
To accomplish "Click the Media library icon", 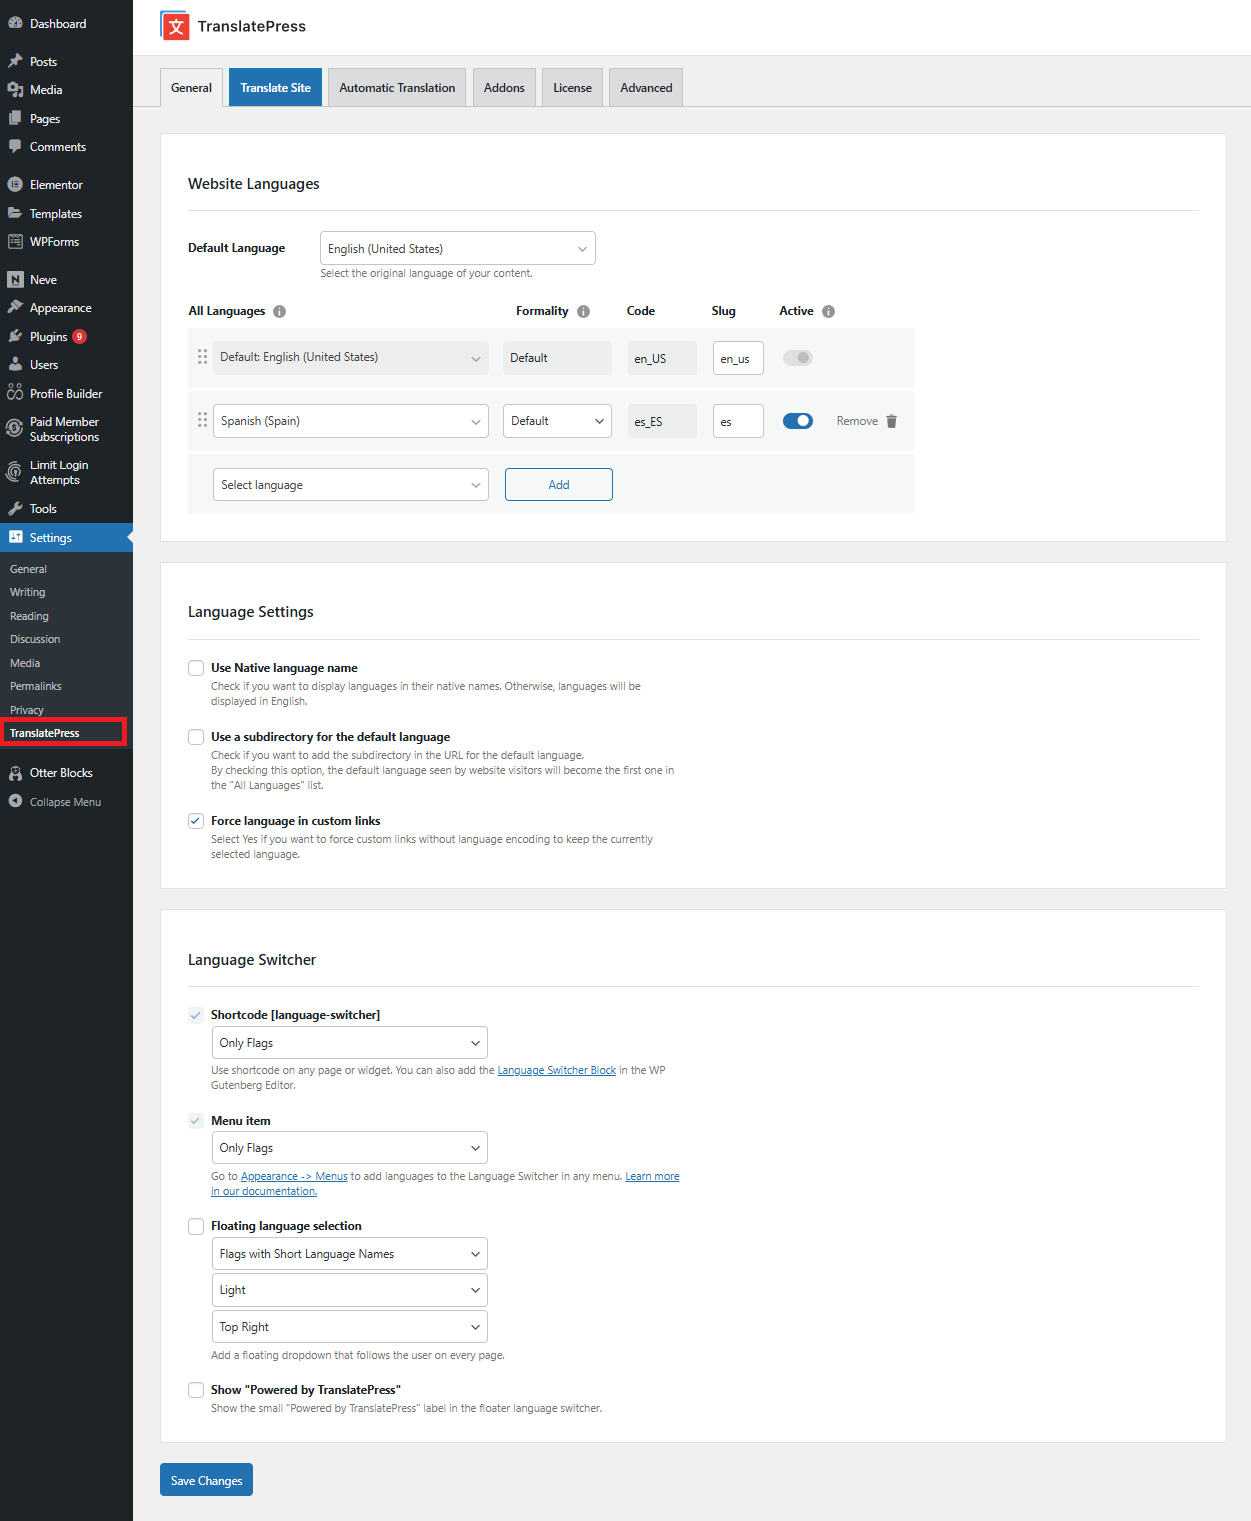I will [15, 90].
